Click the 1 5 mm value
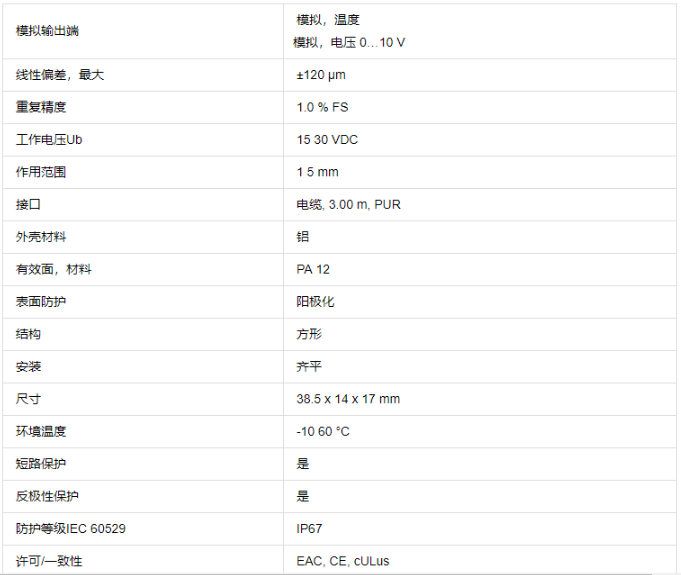 coord(317,172)
